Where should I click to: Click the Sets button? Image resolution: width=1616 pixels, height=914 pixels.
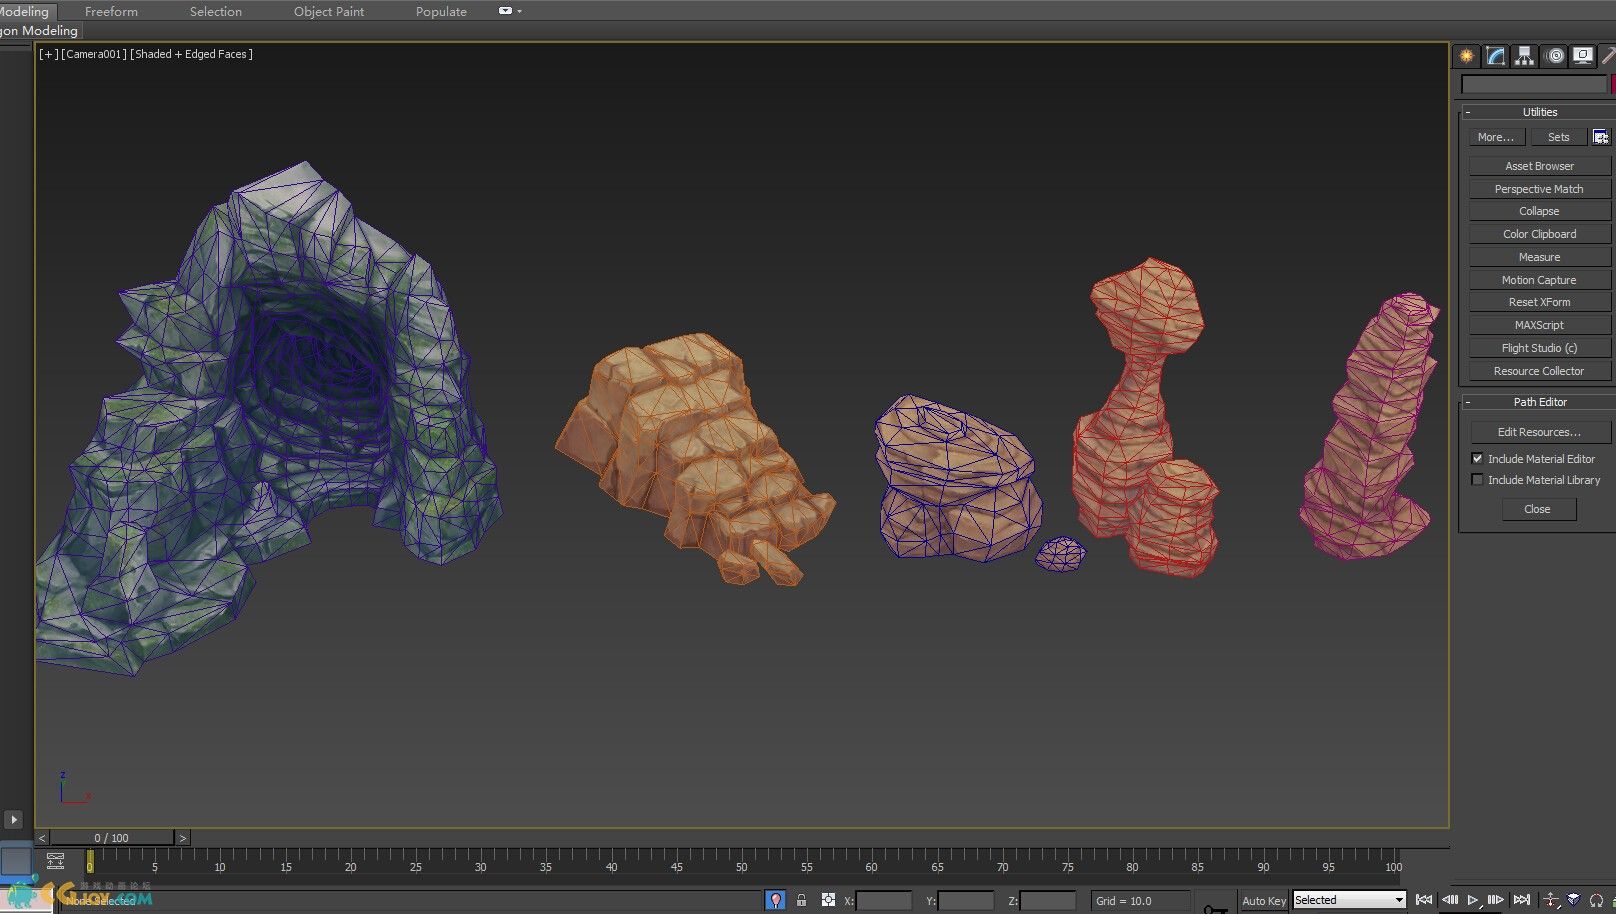tap(1558, 137)
